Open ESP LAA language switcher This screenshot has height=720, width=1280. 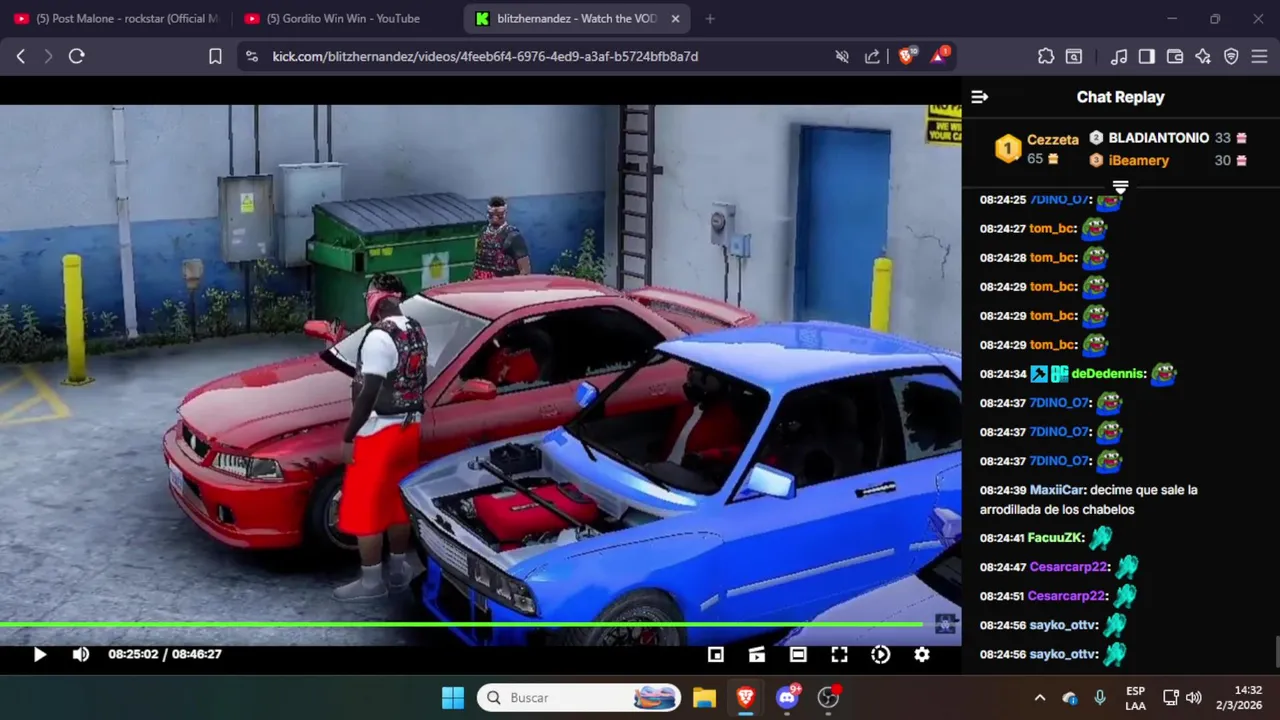(x=1135, y=697)
